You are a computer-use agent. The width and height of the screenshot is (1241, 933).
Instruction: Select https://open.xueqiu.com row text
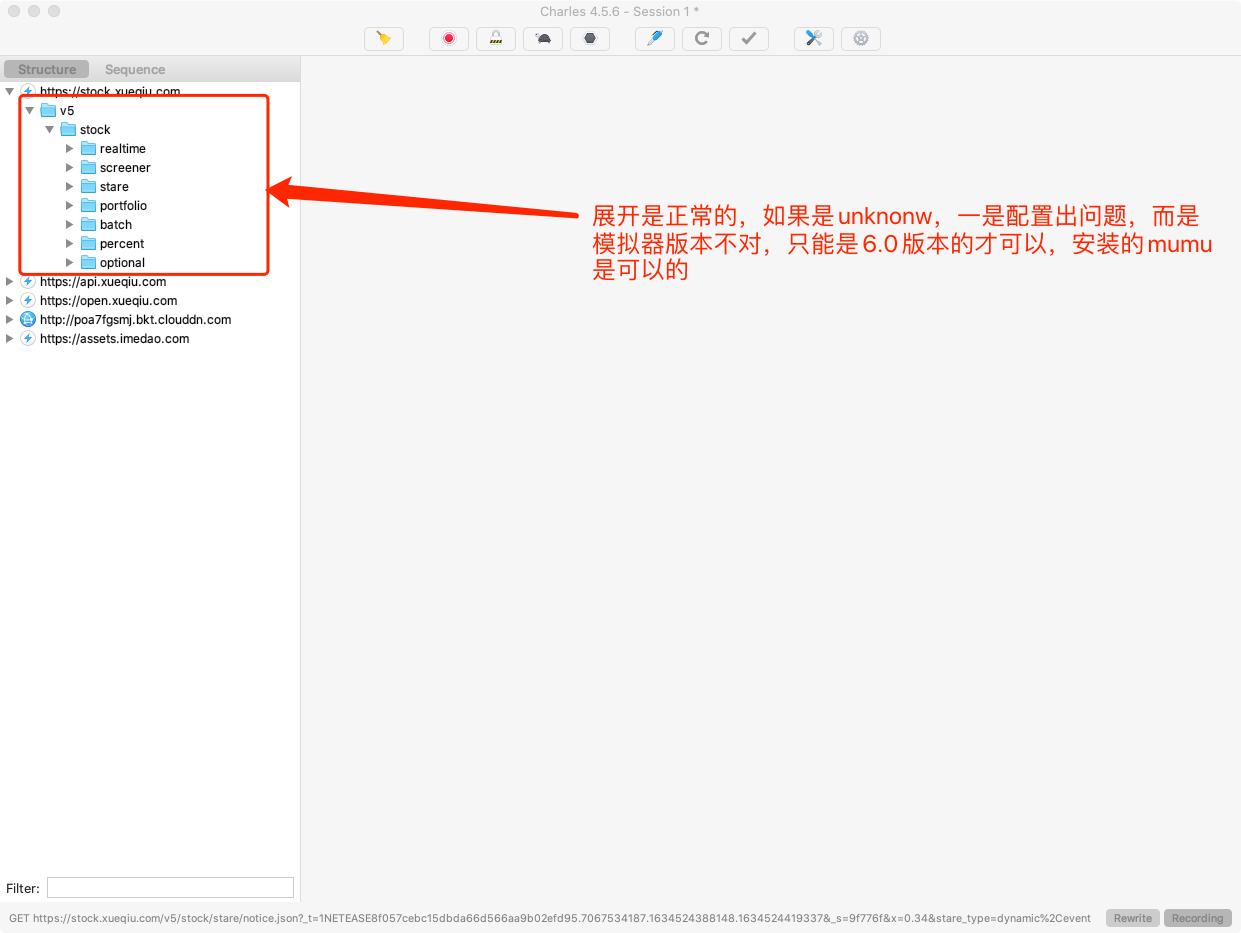(108, 300)
